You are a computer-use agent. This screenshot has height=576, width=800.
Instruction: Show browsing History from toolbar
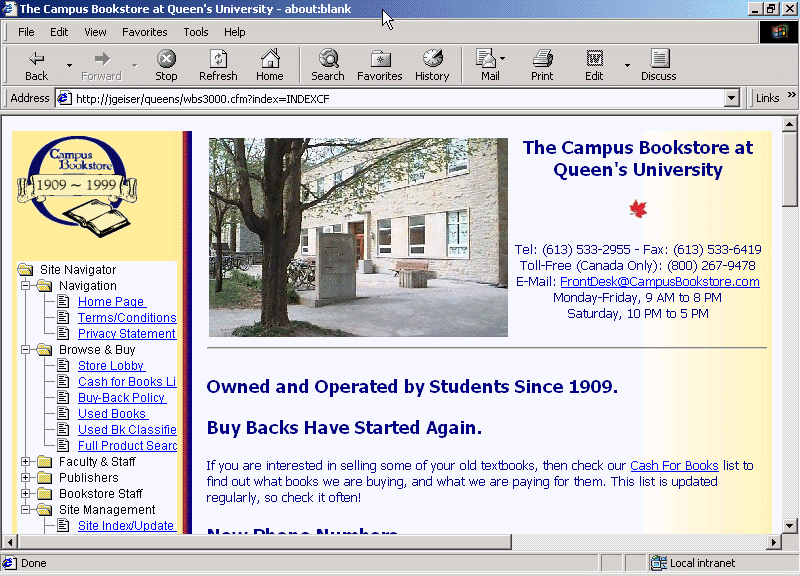(x=432, y=66)
